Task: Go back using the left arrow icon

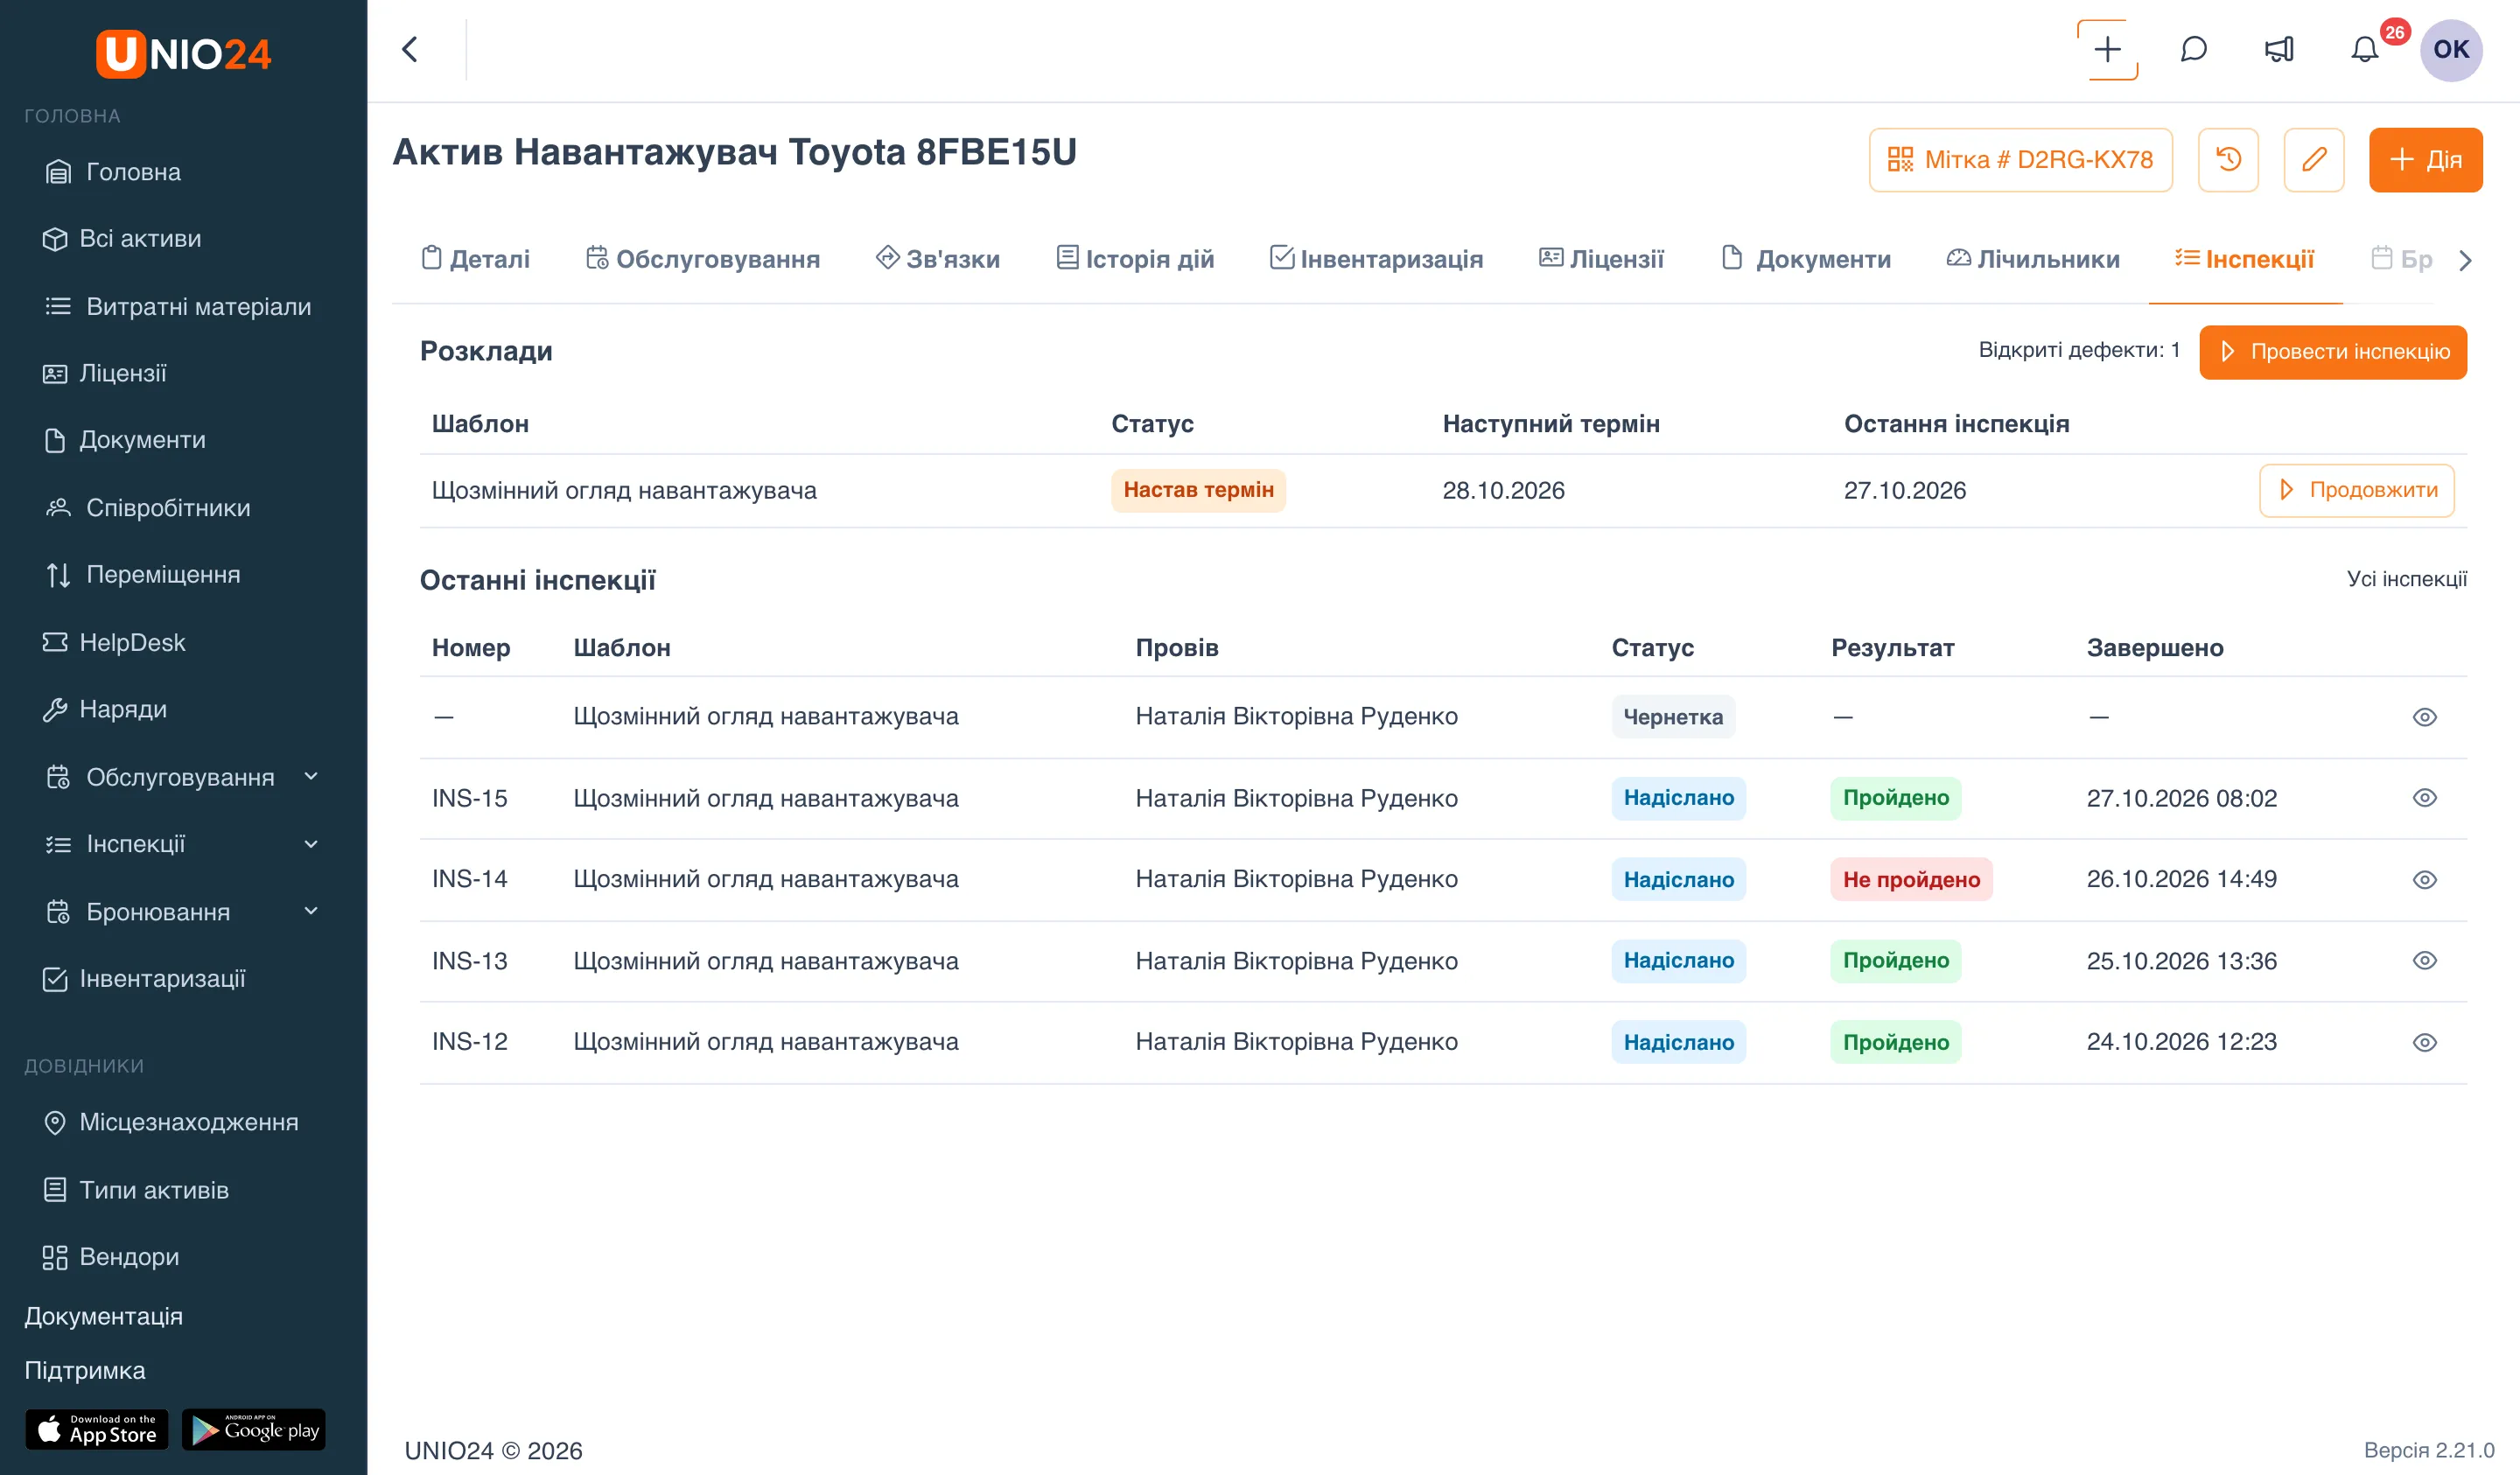Action: (409, 49)
